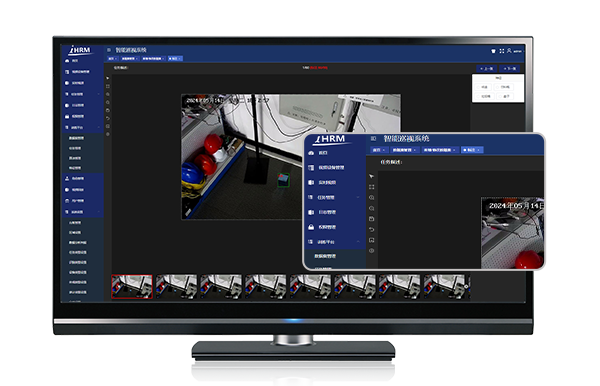Image resolution: width=600 pixels, height=386 pixels.
Task: Click the previous image button
Action: (487, 68)
